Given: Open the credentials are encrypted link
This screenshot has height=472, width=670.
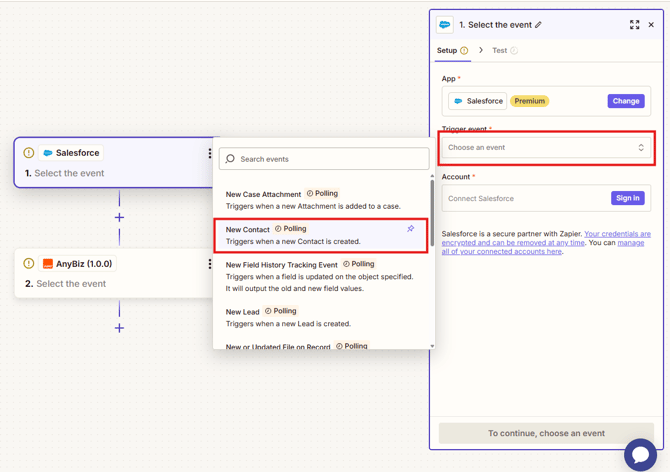Looking at the screenshot, I should (x=546, y=238).
